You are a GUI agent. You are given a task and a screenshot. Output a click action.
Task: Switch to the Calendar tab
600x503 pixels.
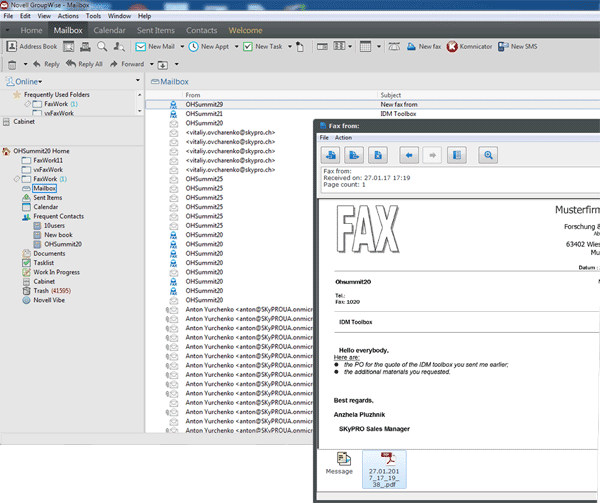coord(109,30)
